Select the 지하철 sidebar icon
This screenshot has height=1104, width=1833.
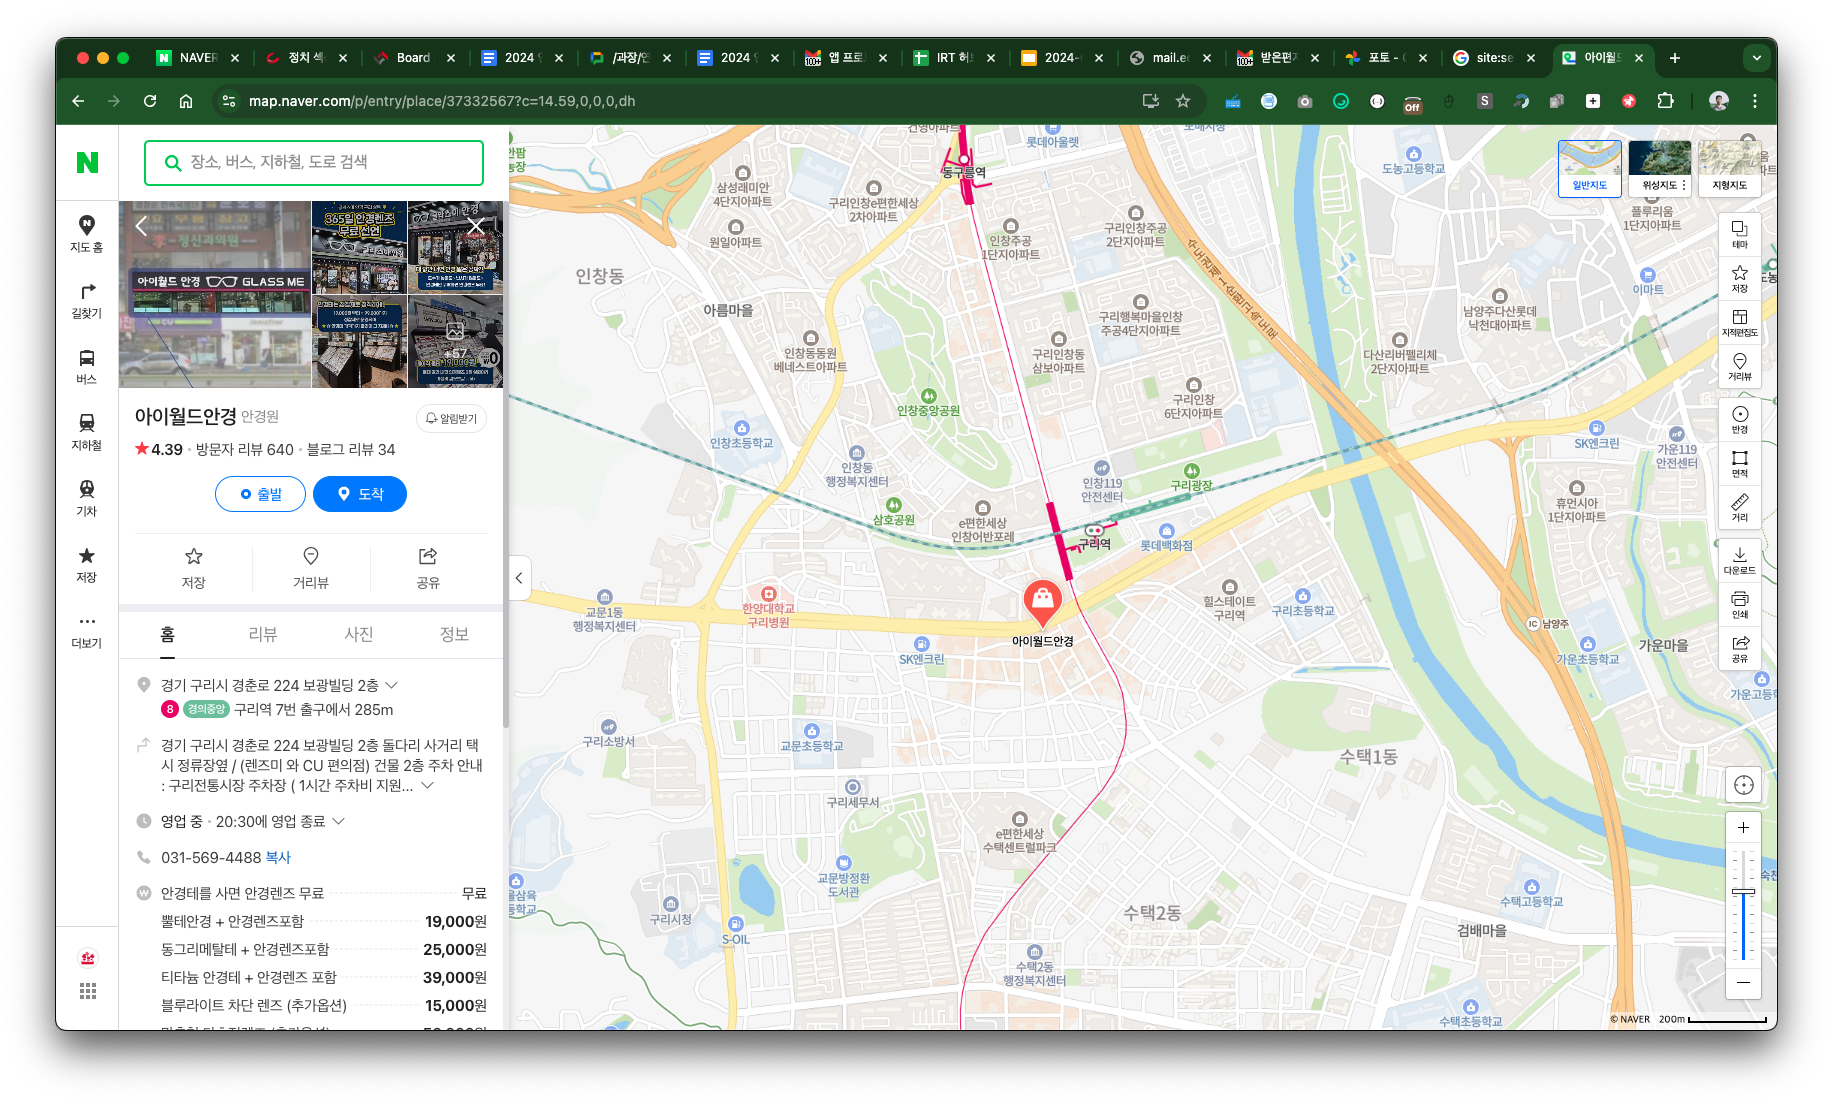[x=87, y=432]
